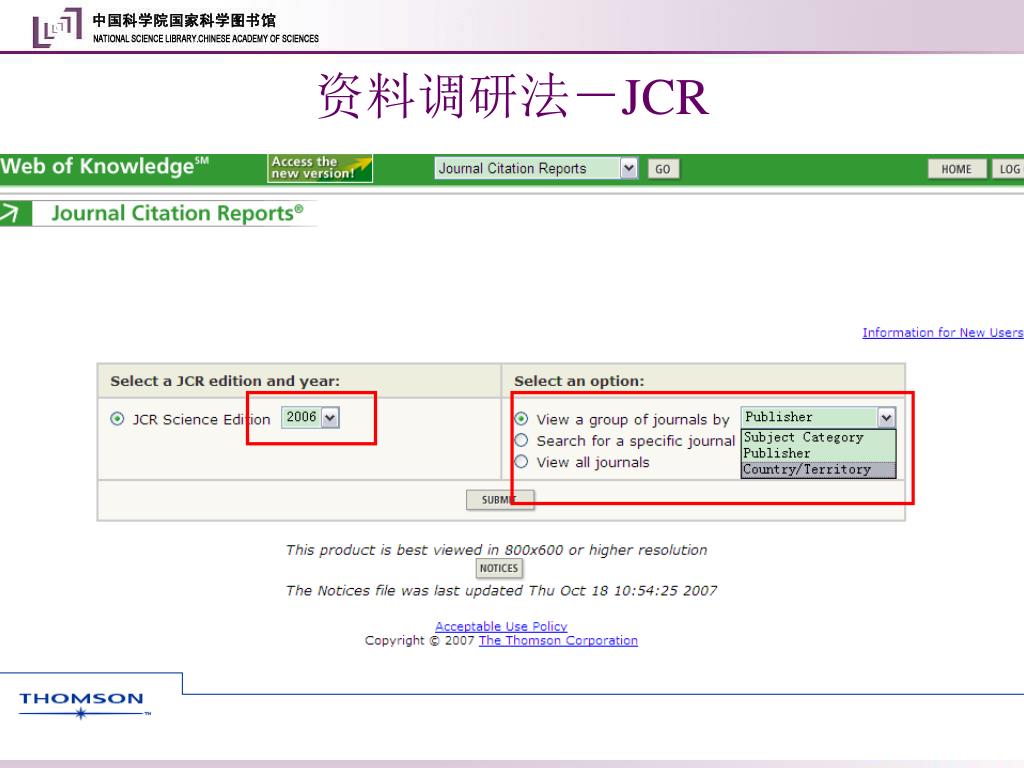Click the NOTICES button

pyautogui.click(x=499, y=568)
